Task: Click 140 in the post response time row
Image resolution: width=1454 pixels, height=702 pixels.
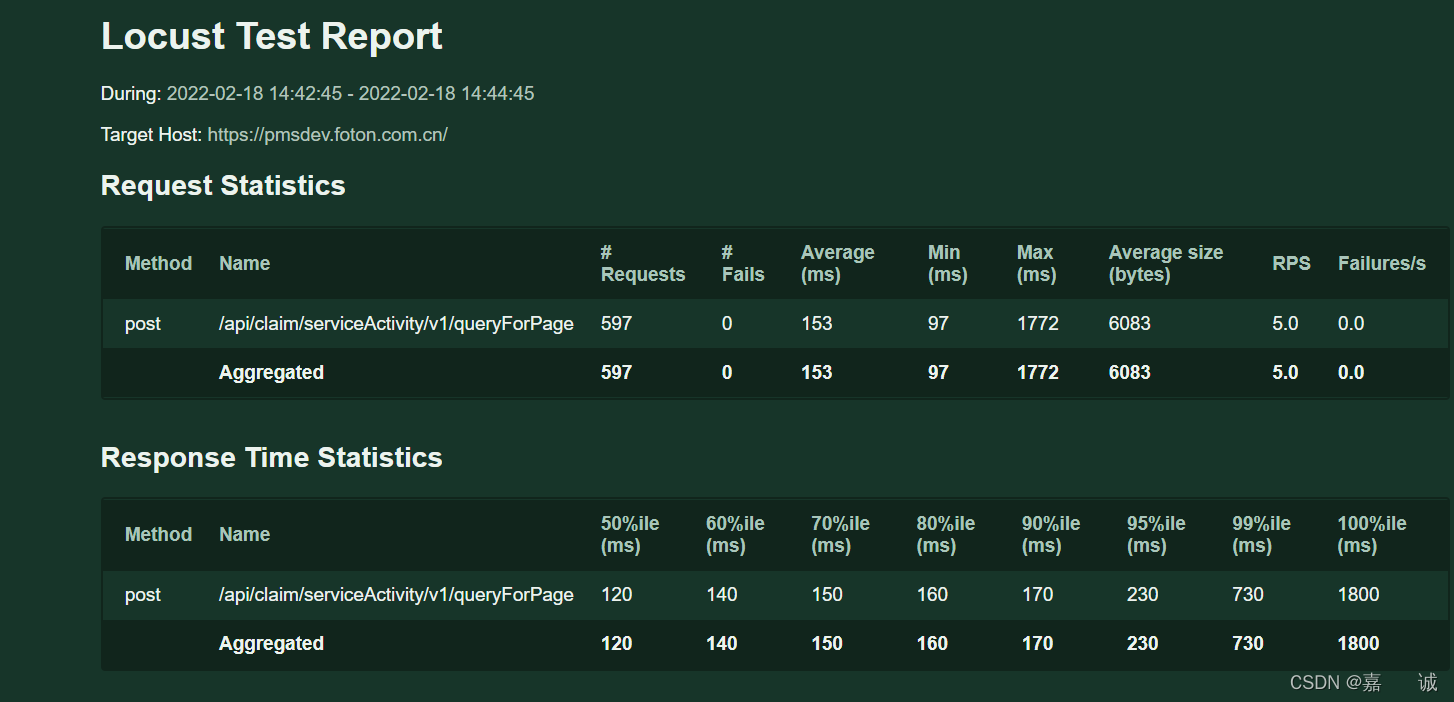Action: (x=722, y=595)
